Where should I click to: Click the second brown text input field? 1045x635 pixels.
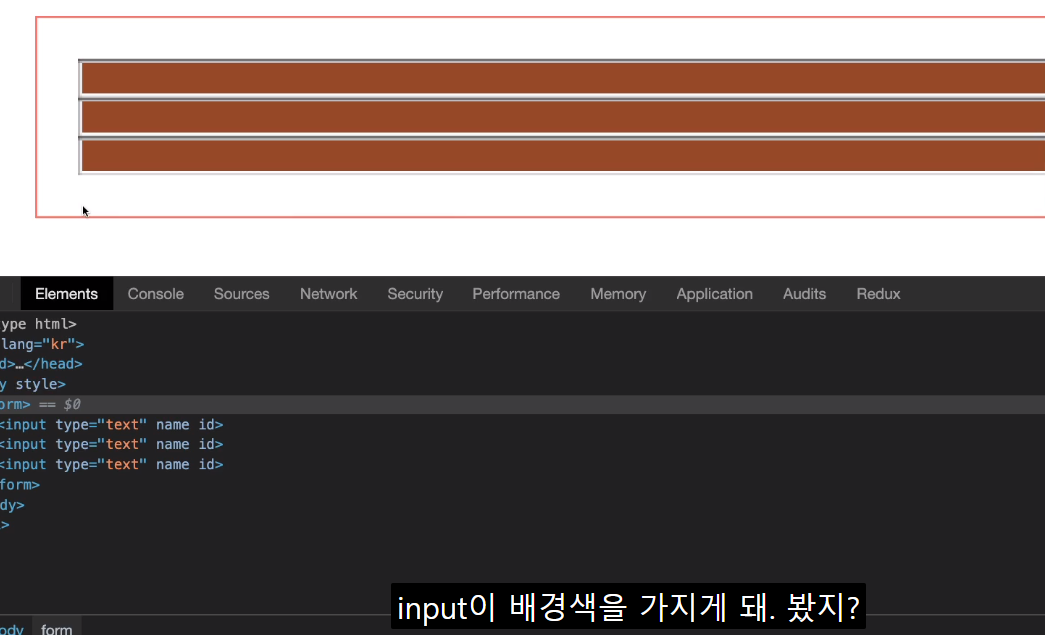pyautogui.click(x=562, y=118)
